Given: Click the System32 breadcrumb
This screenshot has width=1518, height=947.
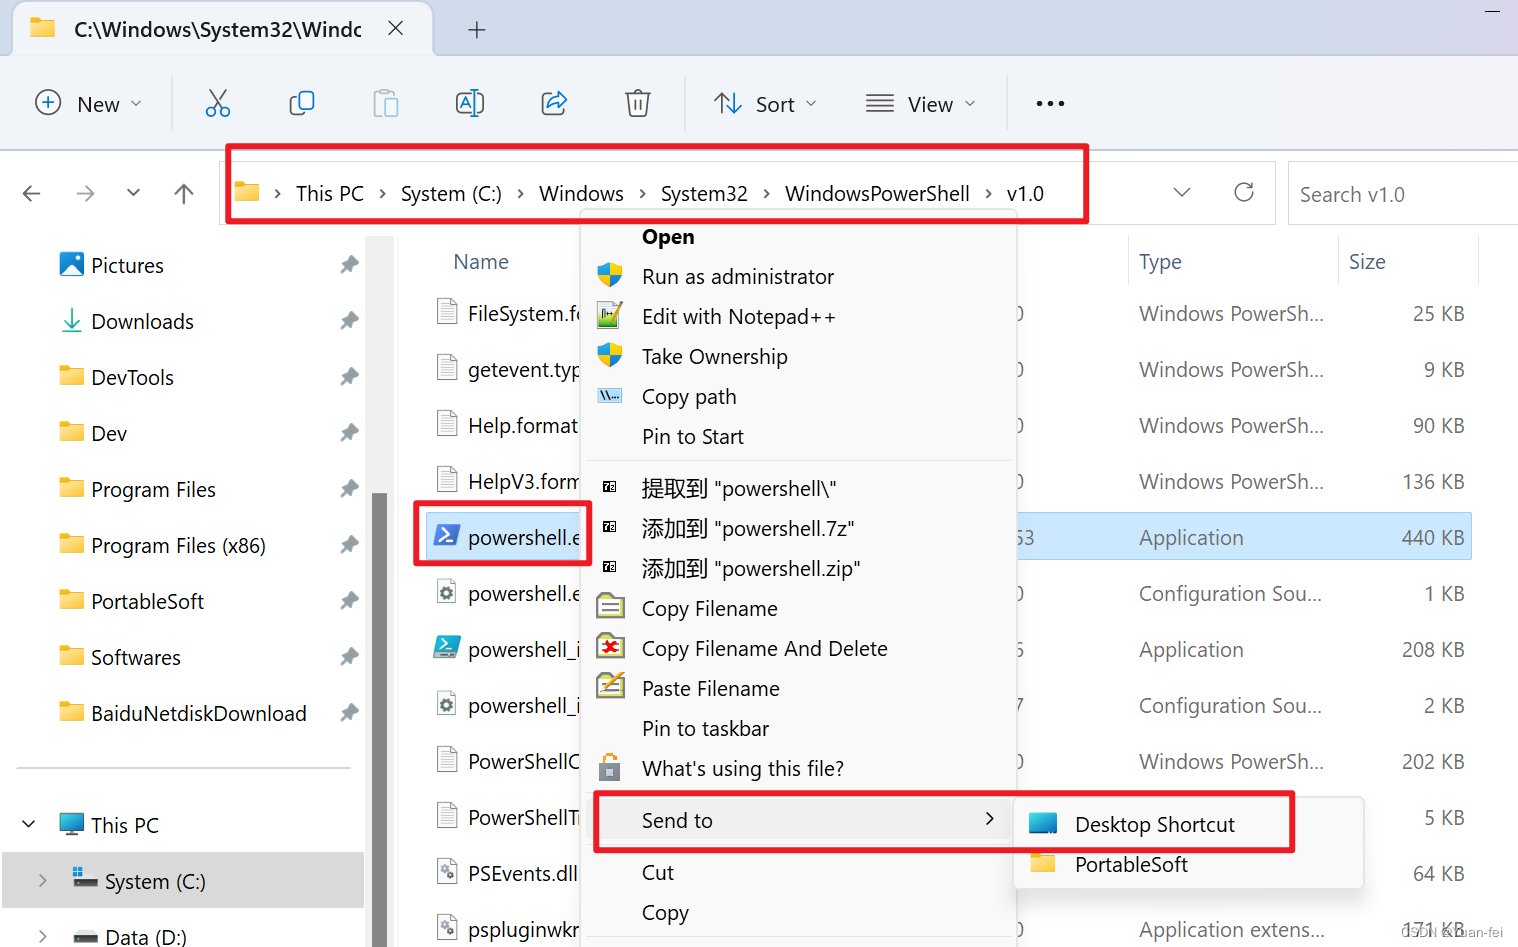Looking at the screenshot, I should point(704,194).
